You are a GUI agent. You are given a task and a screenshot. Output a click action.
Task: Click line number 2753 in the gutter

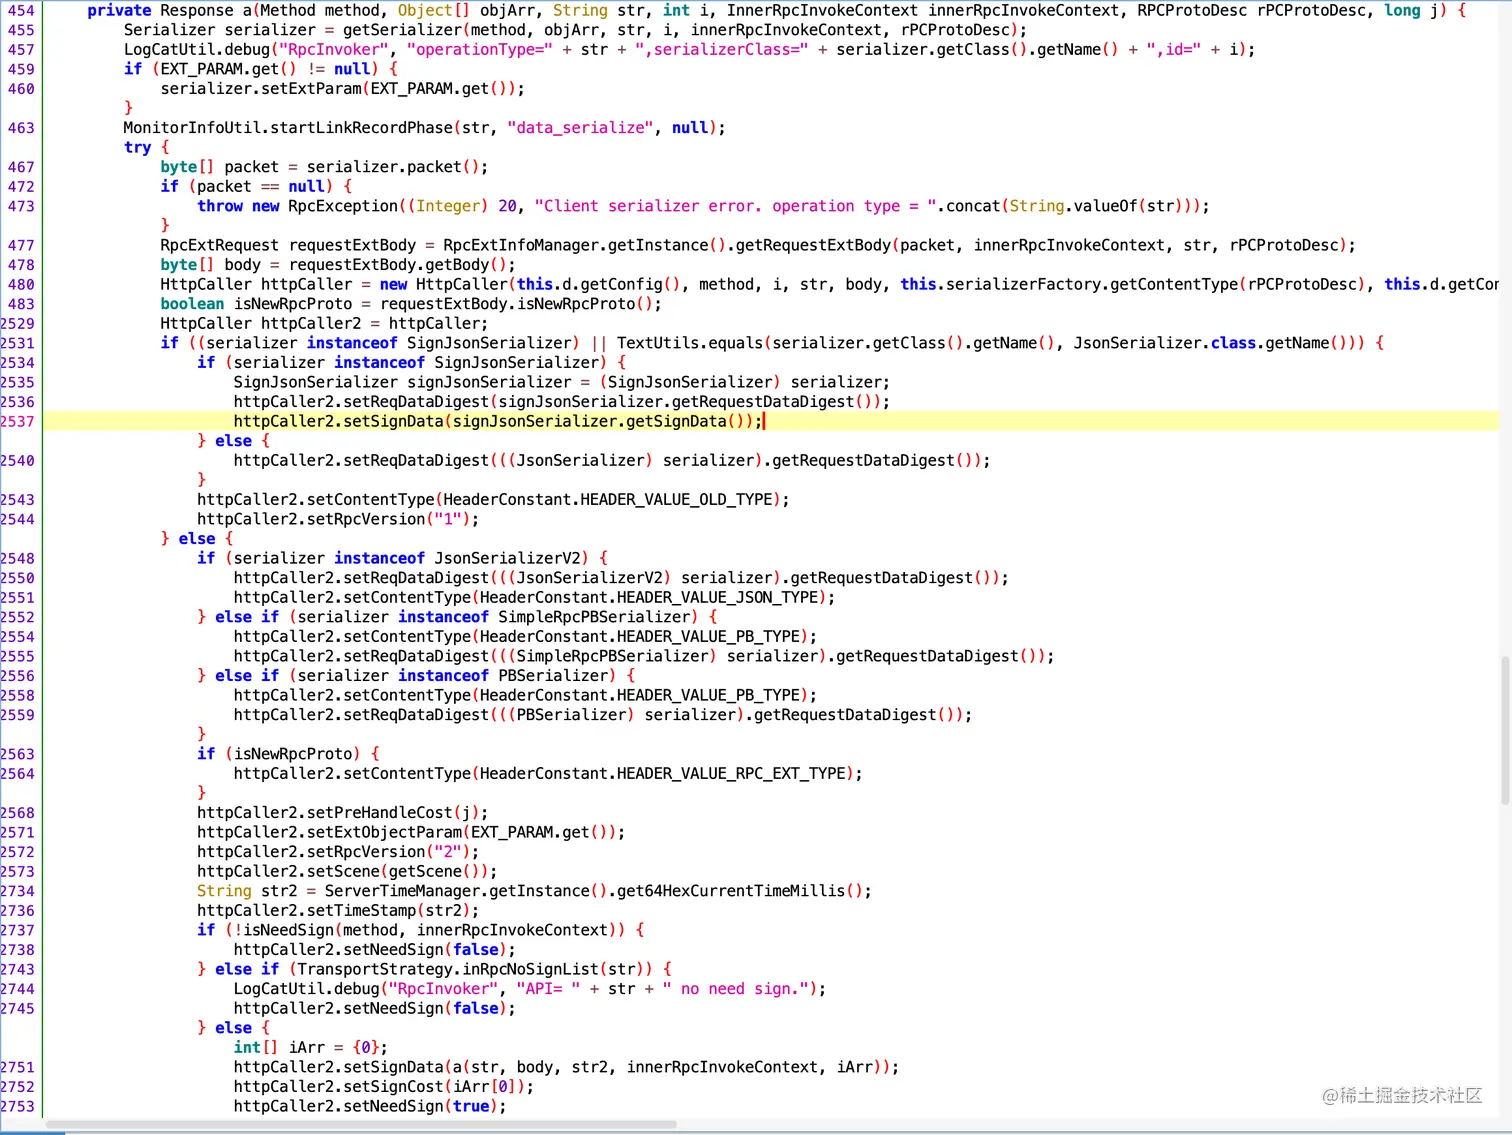tap(18, 1106)
